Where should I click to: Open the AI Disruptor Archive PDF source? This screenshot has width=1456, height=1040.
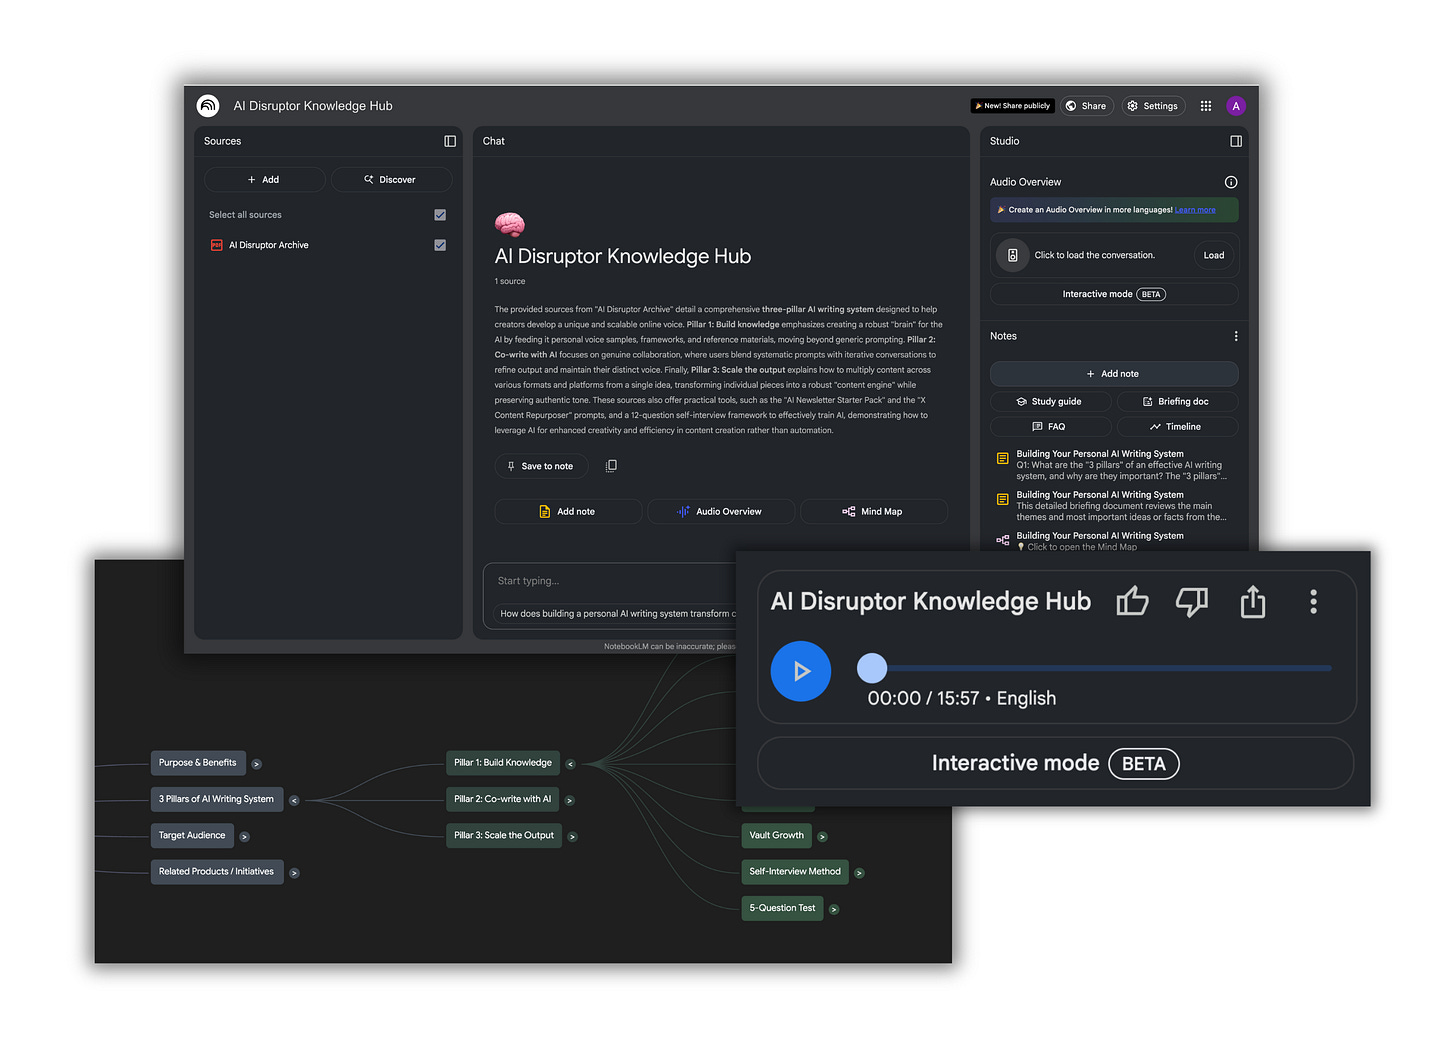coord(268,245)
